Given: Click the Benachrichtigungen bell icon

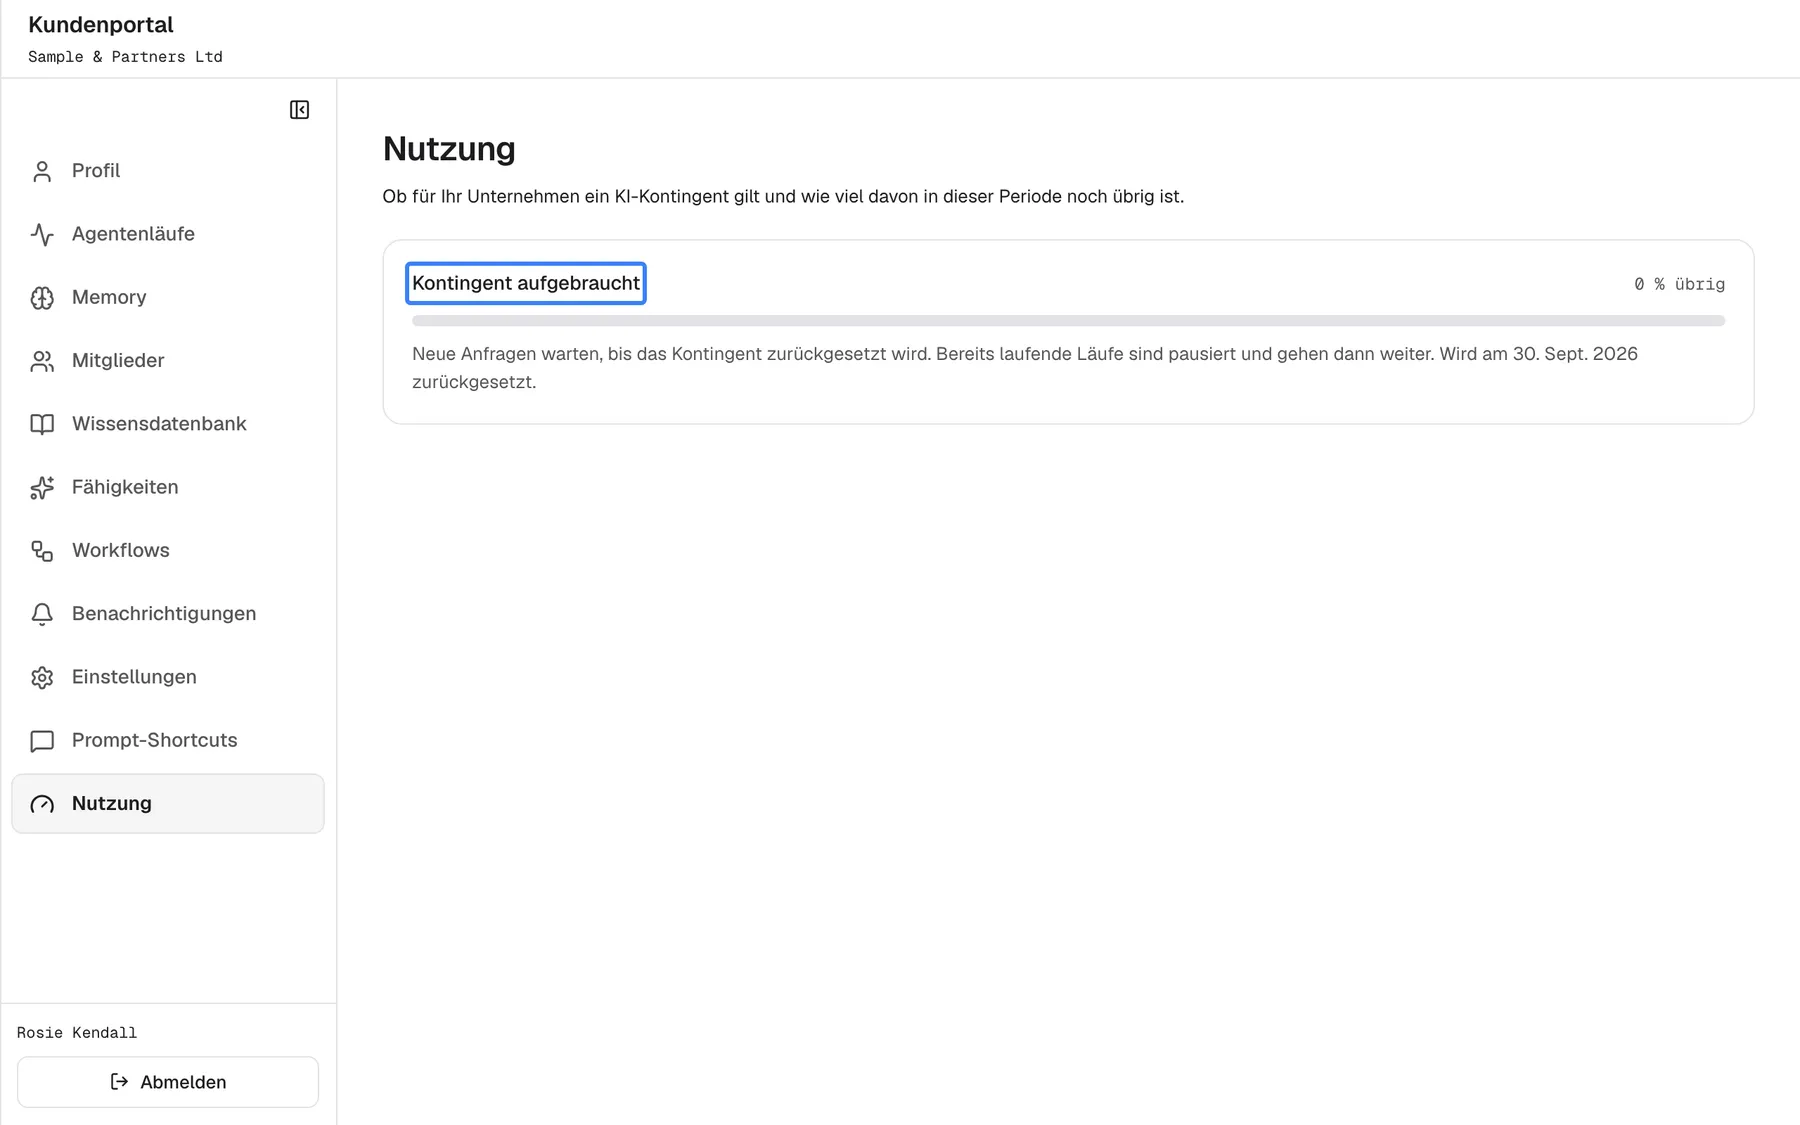Looking at the screenshot, I should (x=42, y=614).
